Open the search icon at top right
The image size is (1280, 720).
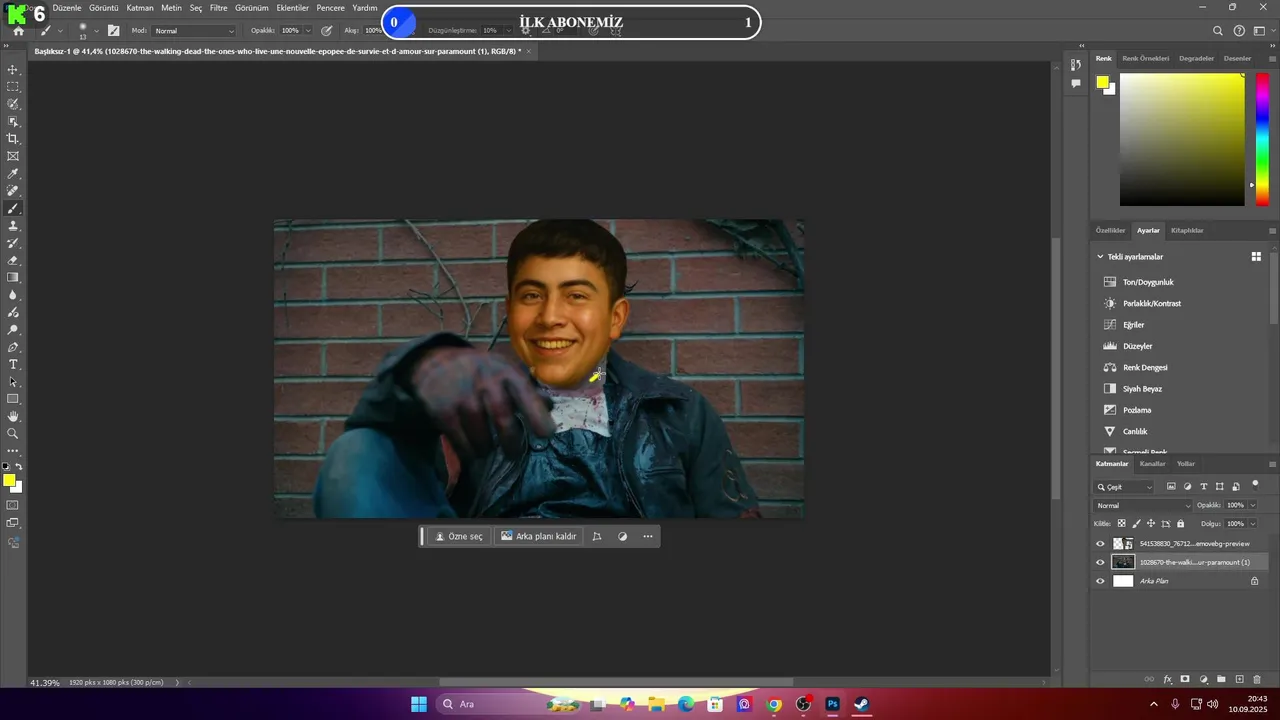[x=1218, y=31]
